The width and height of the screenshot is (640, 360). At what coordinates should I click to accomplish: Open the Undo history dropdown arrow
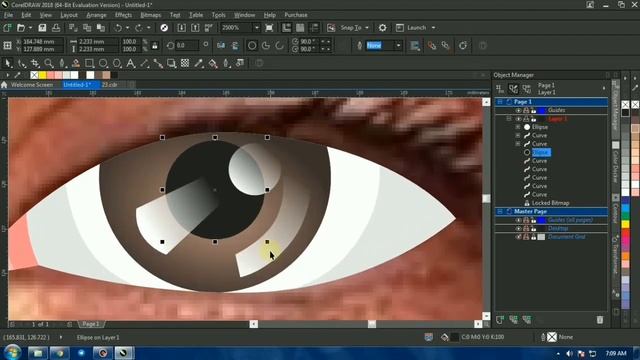pyautogui.click(x=127, y=28)
